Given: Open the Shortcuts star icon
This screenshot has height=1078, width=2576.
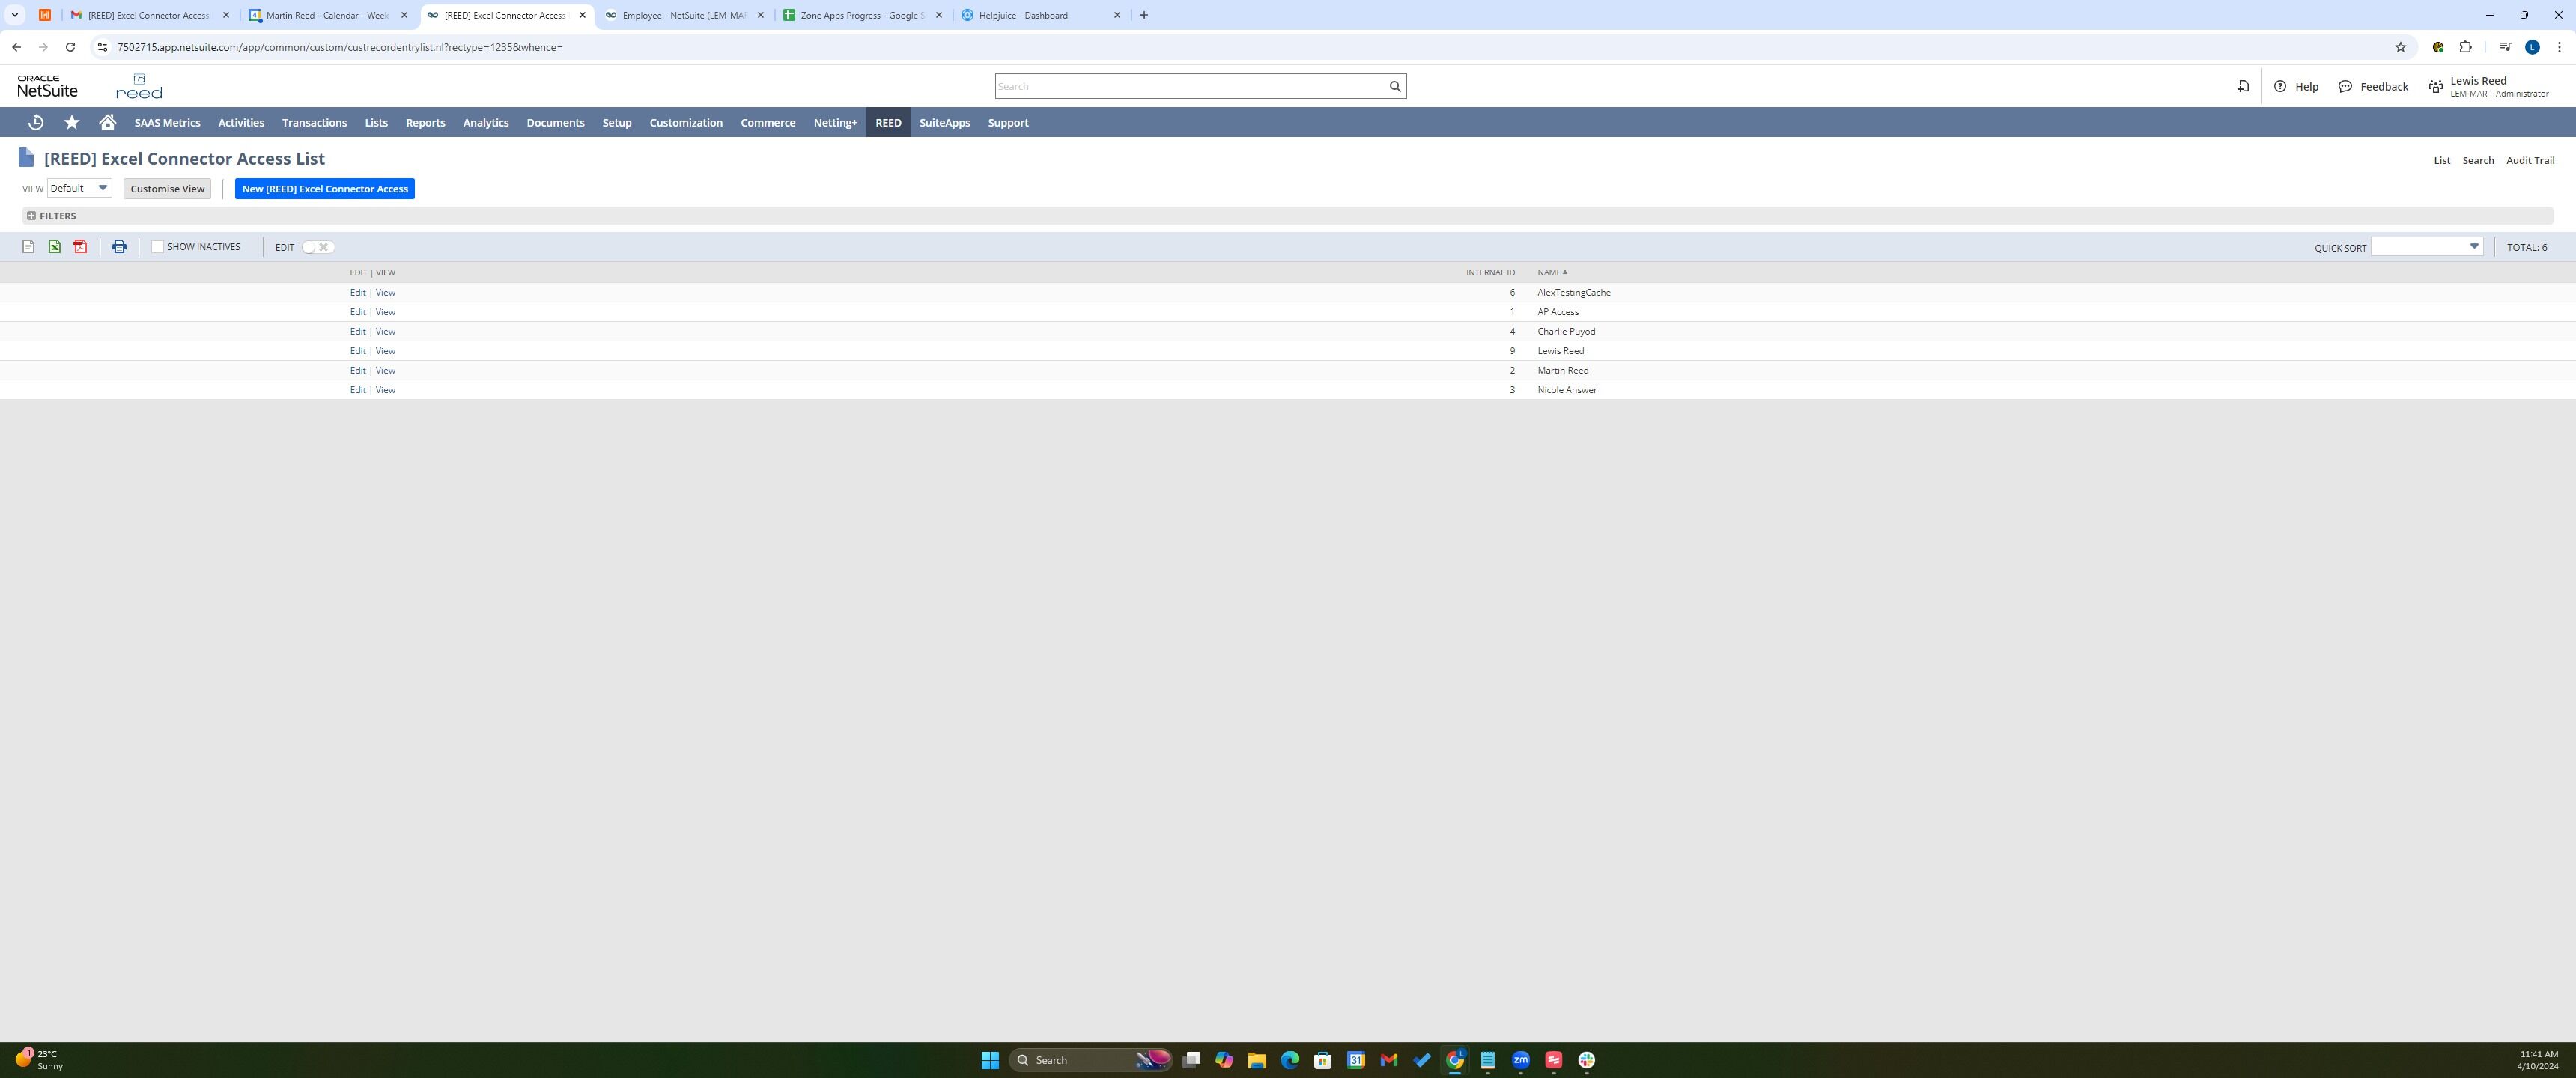Looking at the screenshot, I should click(72, 122).
